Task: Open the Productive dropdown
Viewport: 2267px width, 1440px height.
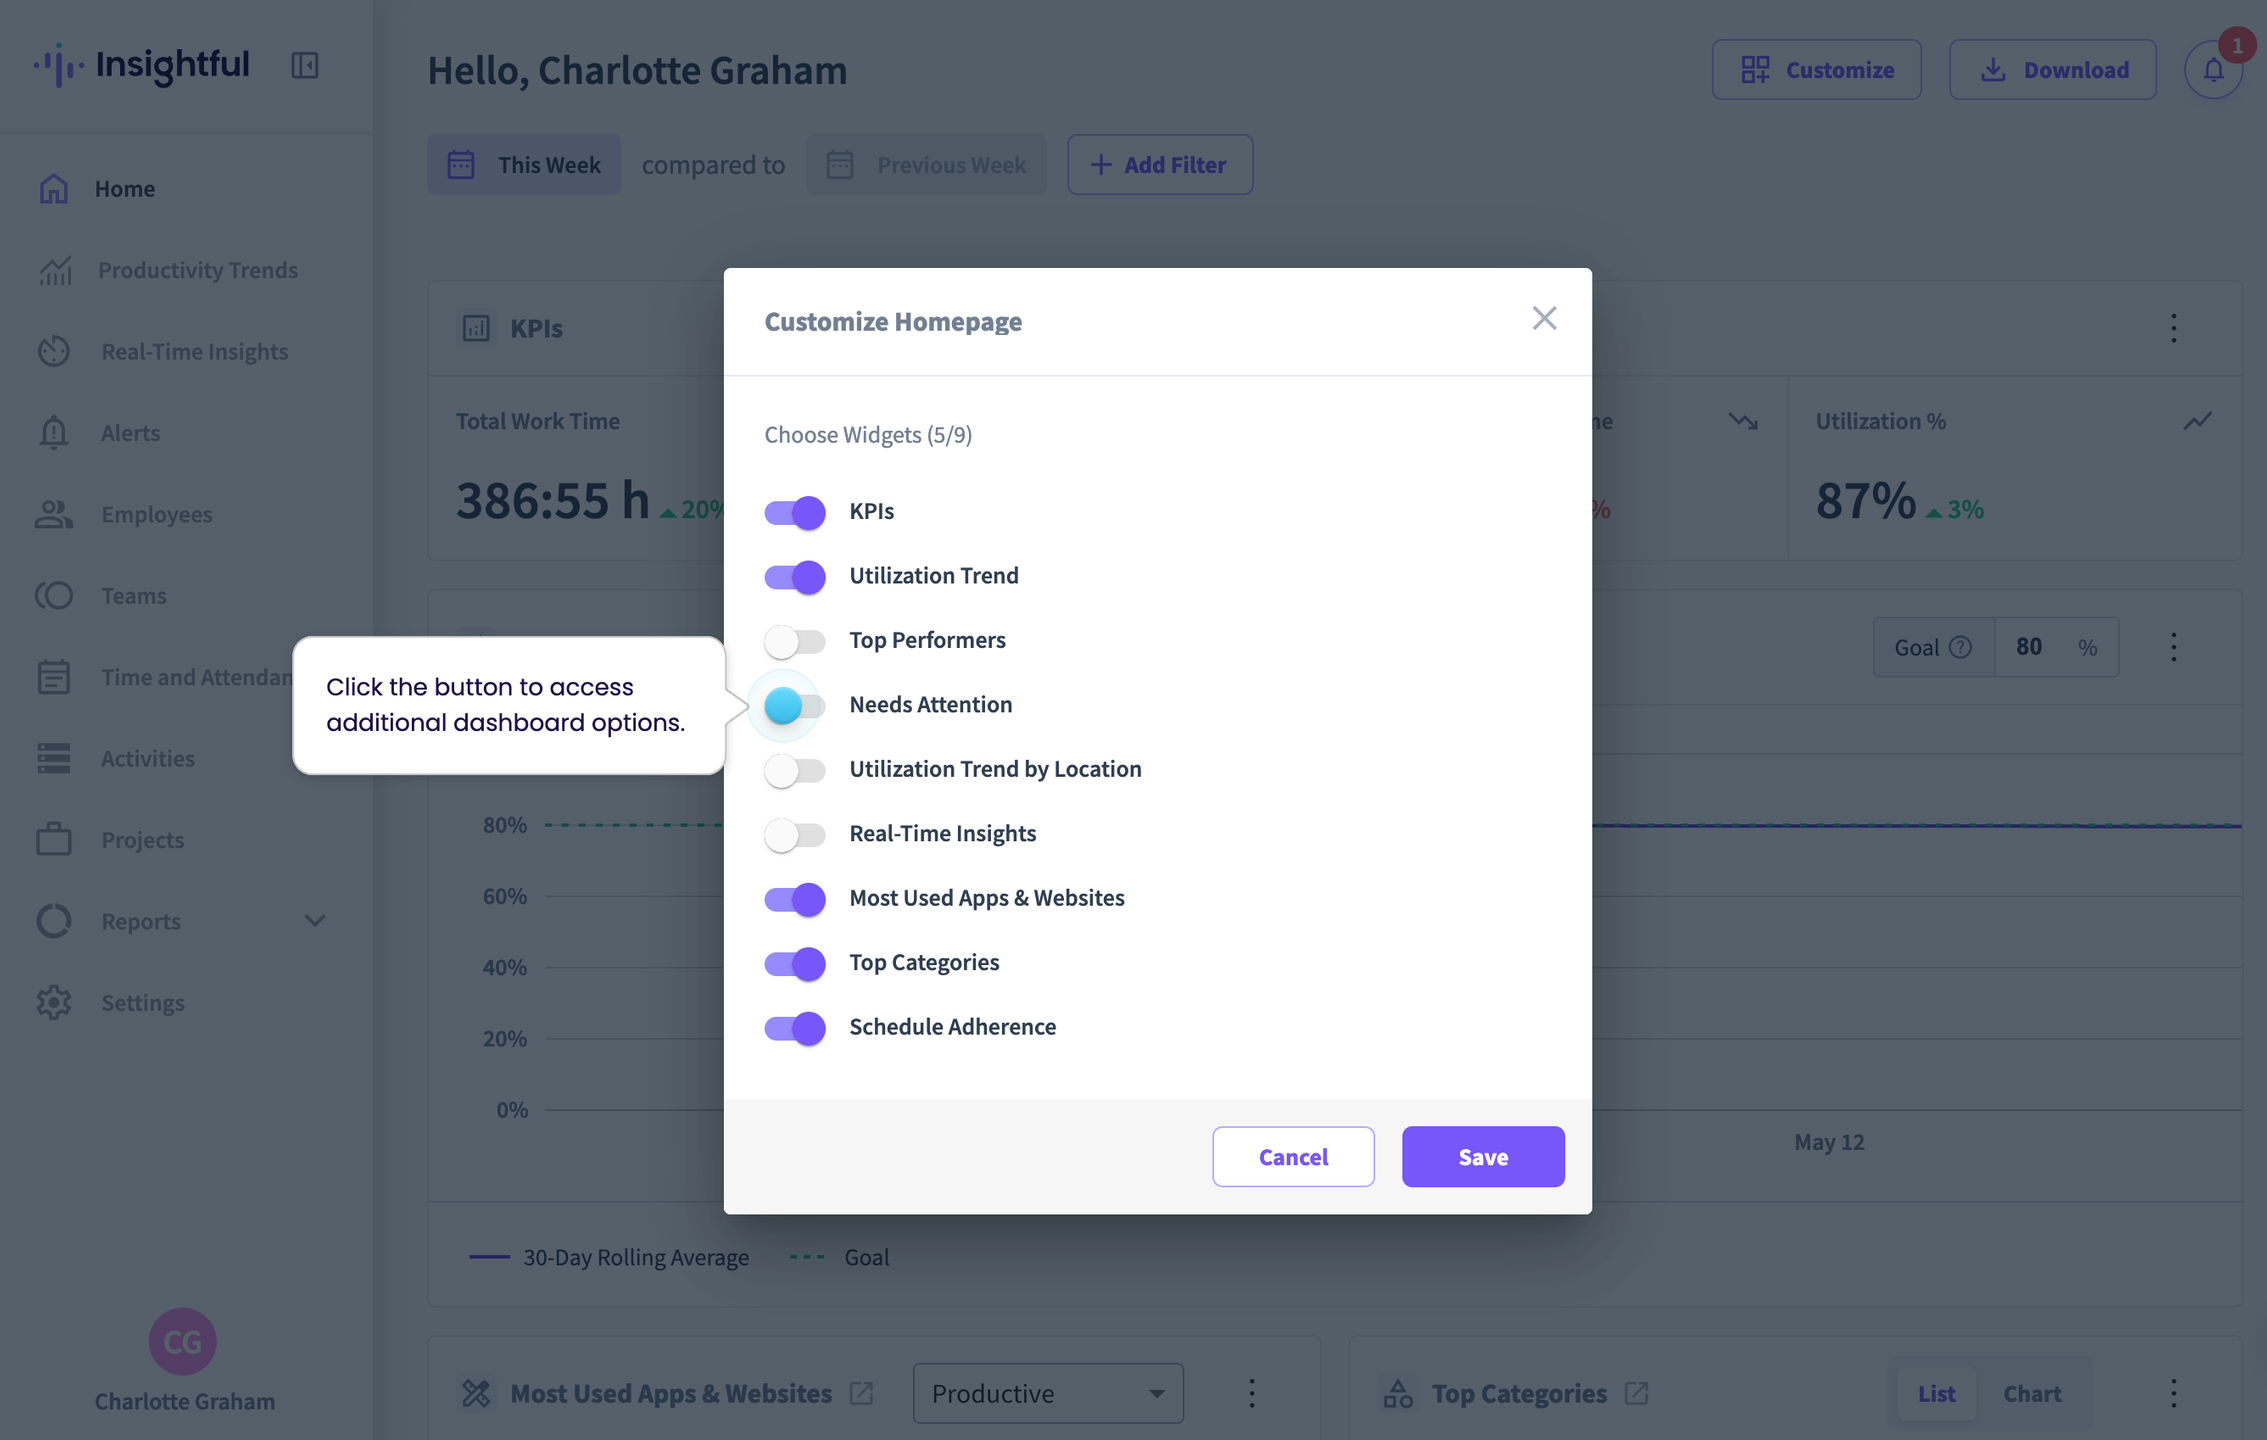Action: tap(1048, 1393)
